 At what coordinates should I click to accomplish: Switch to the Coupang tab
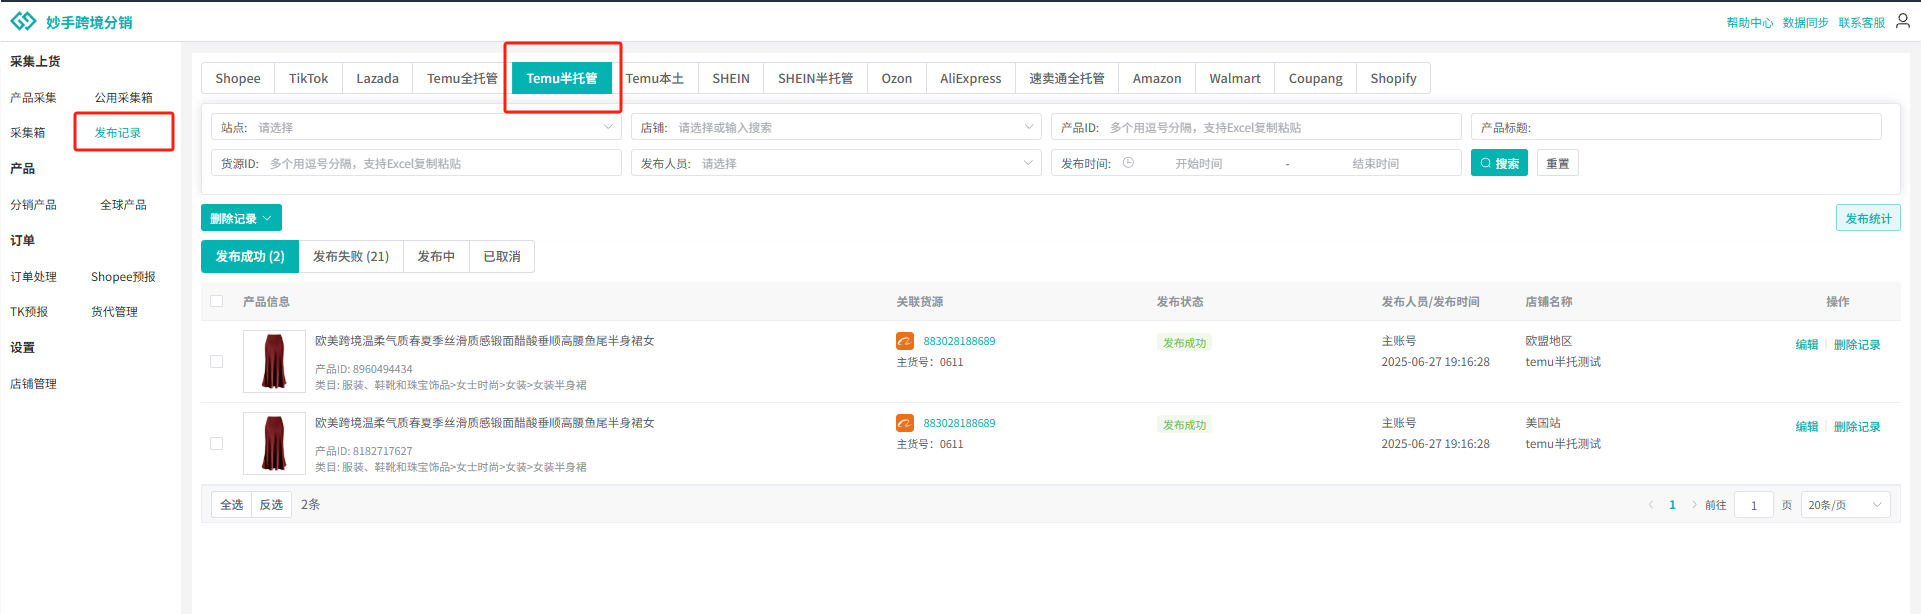[1316, 78]
